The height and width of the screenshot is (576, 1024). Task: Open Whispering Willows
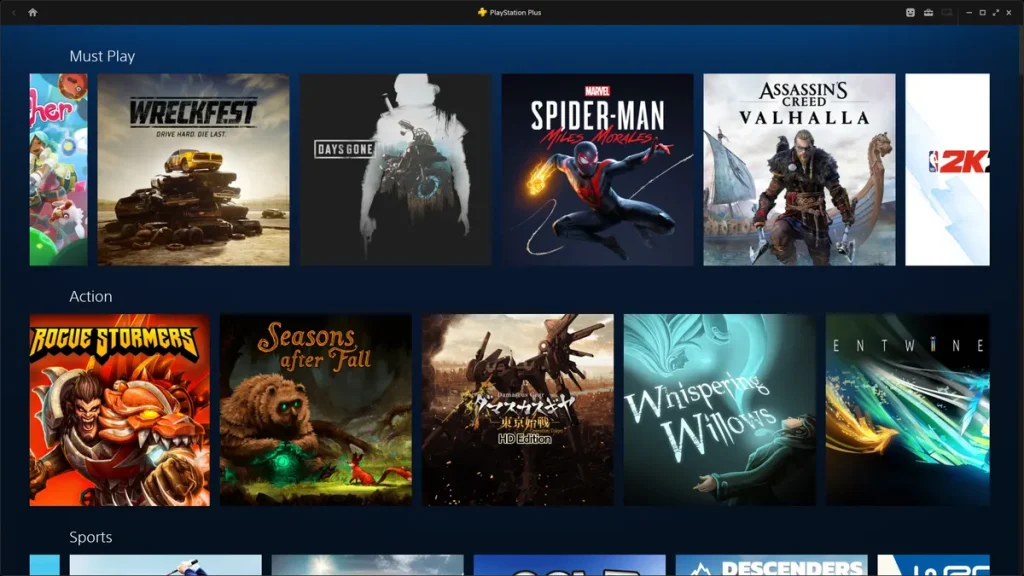(x=719, y=408)
